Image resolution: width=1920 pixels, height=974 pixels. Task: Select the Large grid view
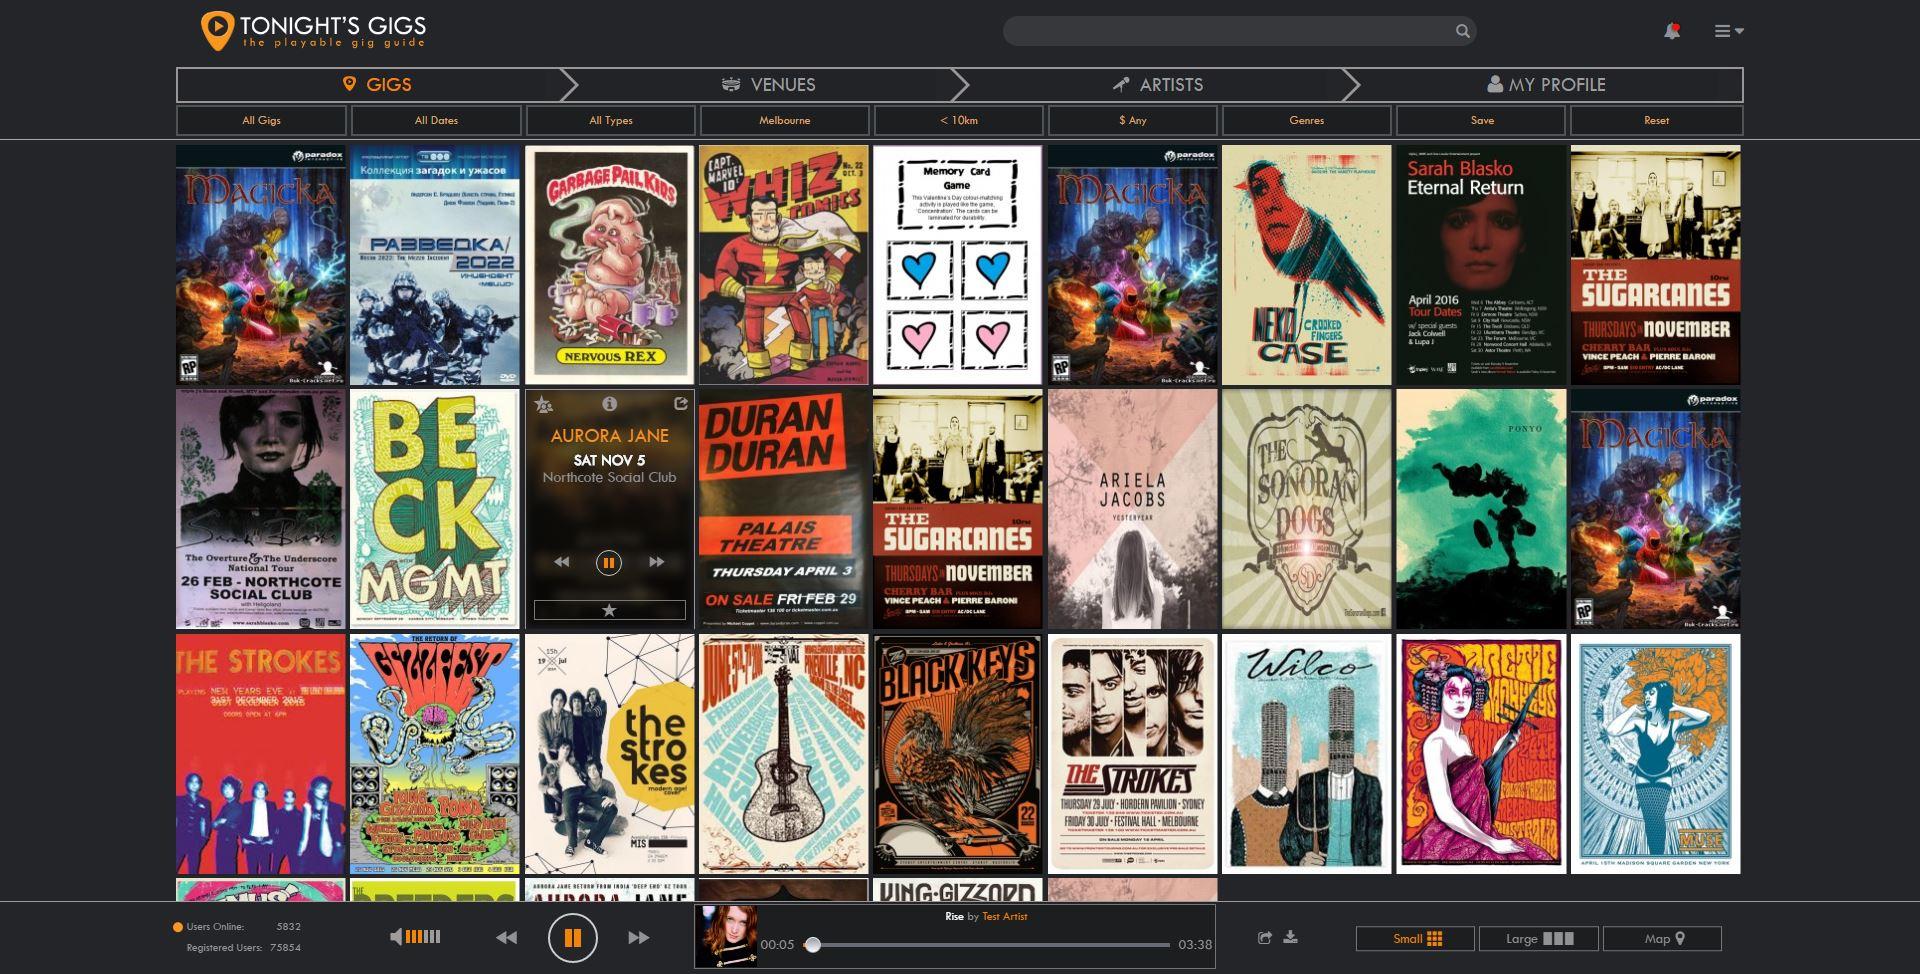tap(1538, 939)
